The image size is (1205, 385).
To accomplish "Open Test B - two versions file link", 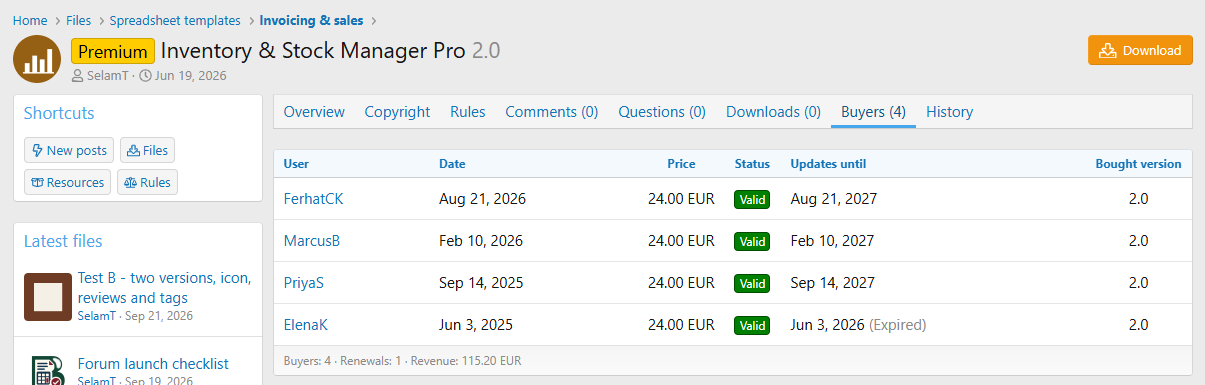I will 164,288.
